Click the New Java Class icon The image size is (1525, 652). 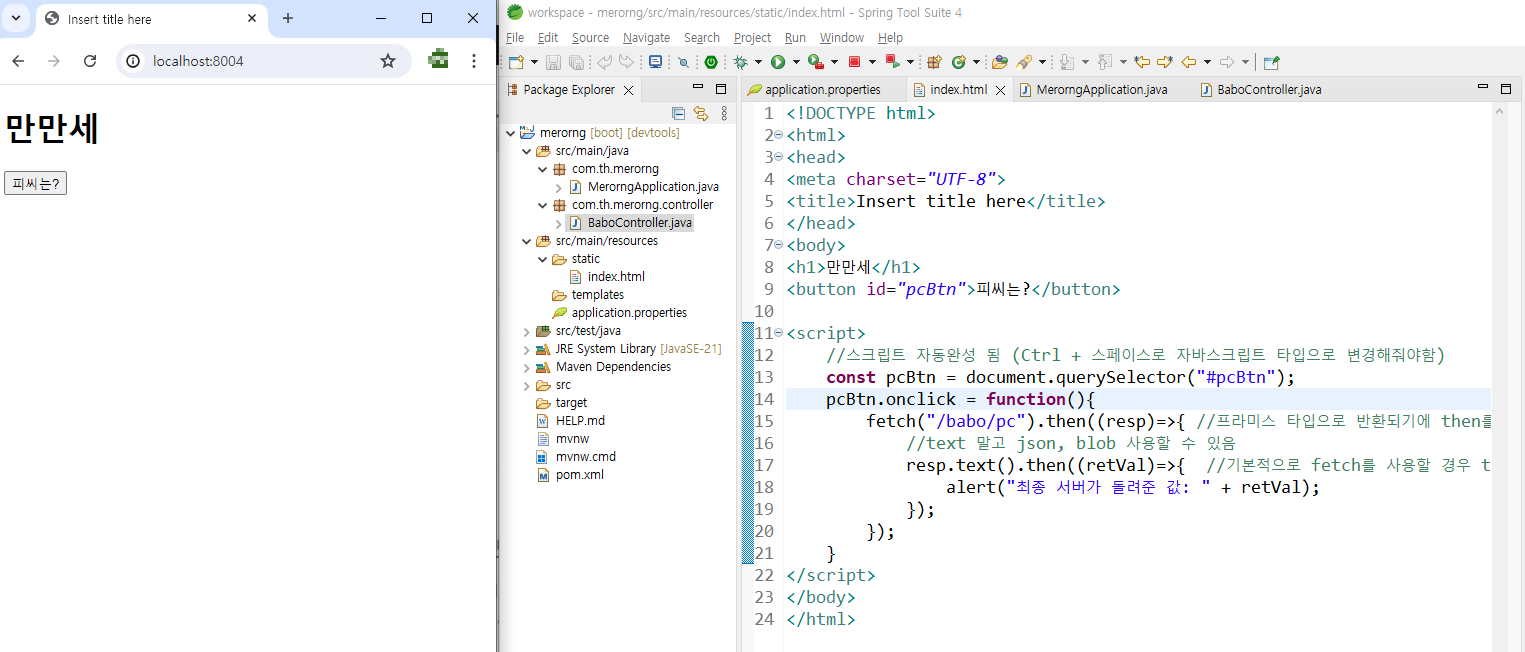[959, 62]
